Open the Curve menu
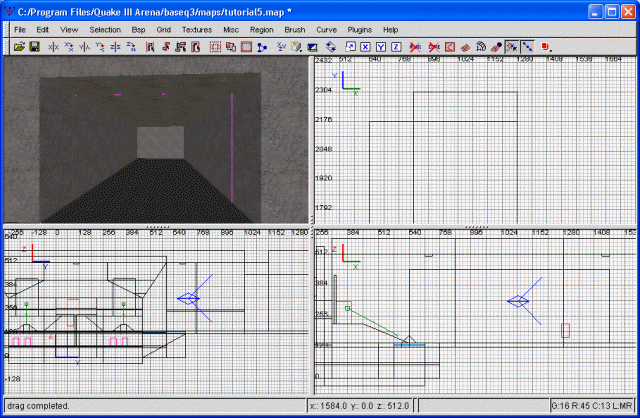 [327, 30]
